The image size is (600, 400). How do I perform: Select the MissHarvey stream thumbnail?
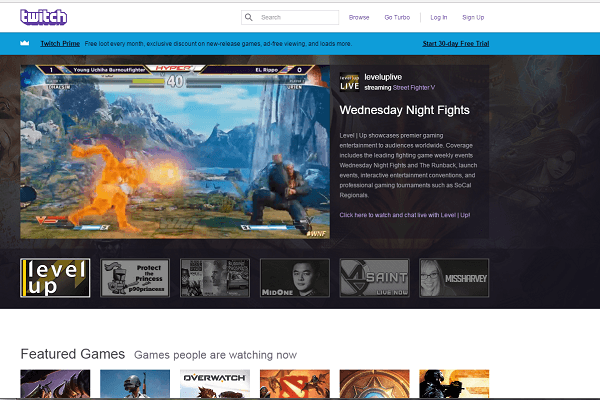pyautogui.click(x=454, y=278)
